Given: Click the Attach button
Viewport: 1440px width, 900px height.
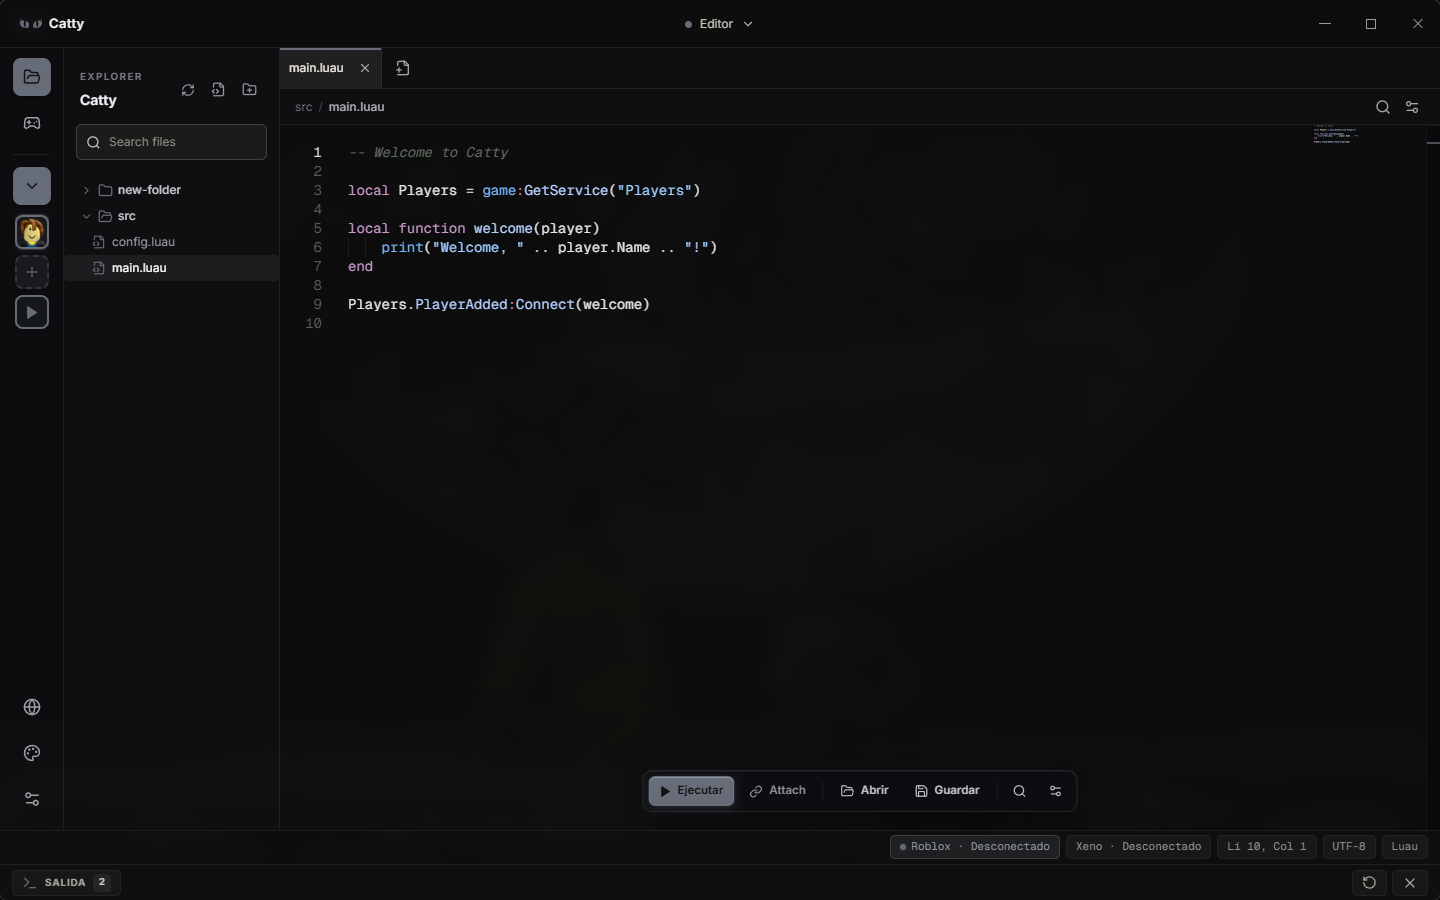Looking at the screenshot, I should tap(778, 791).
